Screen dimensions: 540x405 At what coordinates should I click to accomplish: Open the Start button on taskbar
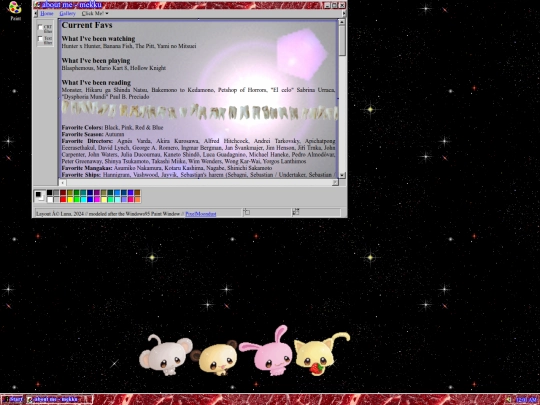tap(13, 399)
